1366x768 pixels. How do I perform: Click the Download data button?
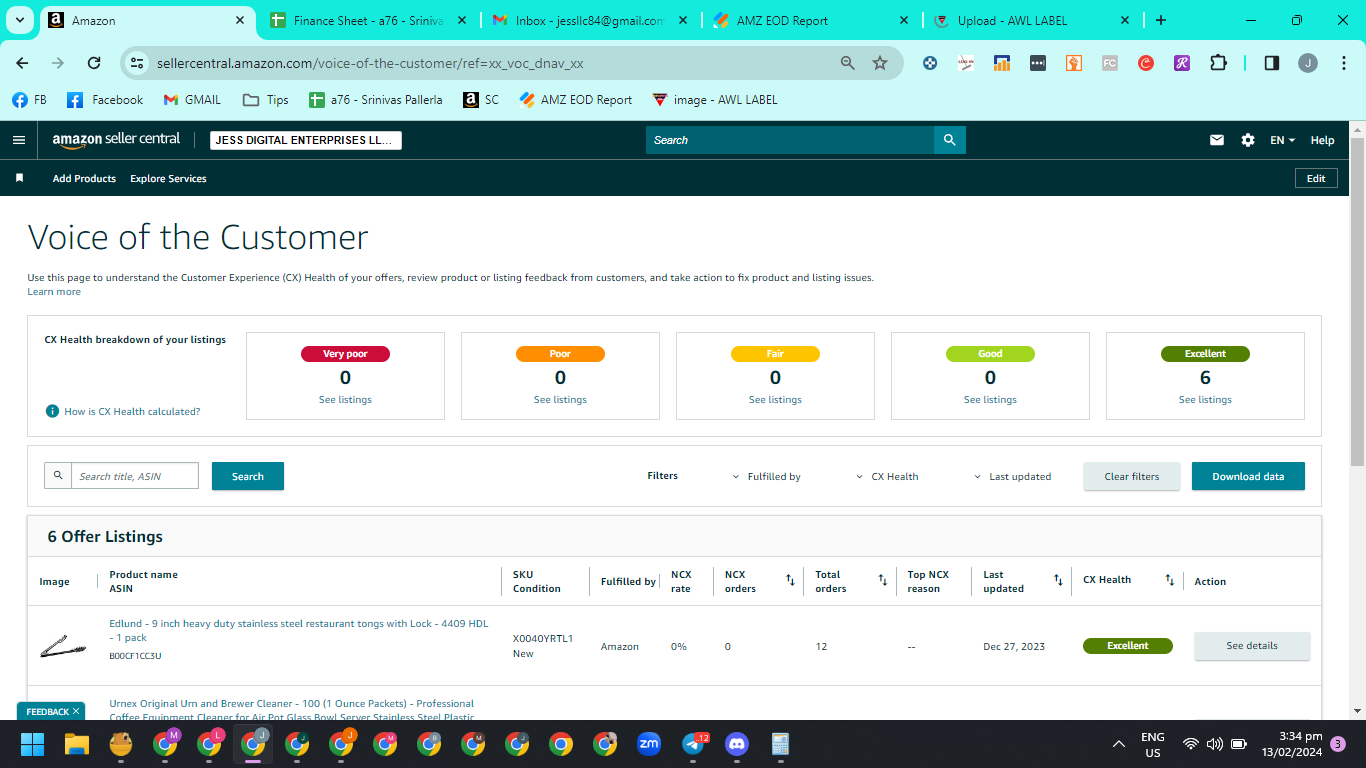coord(1248,476)
